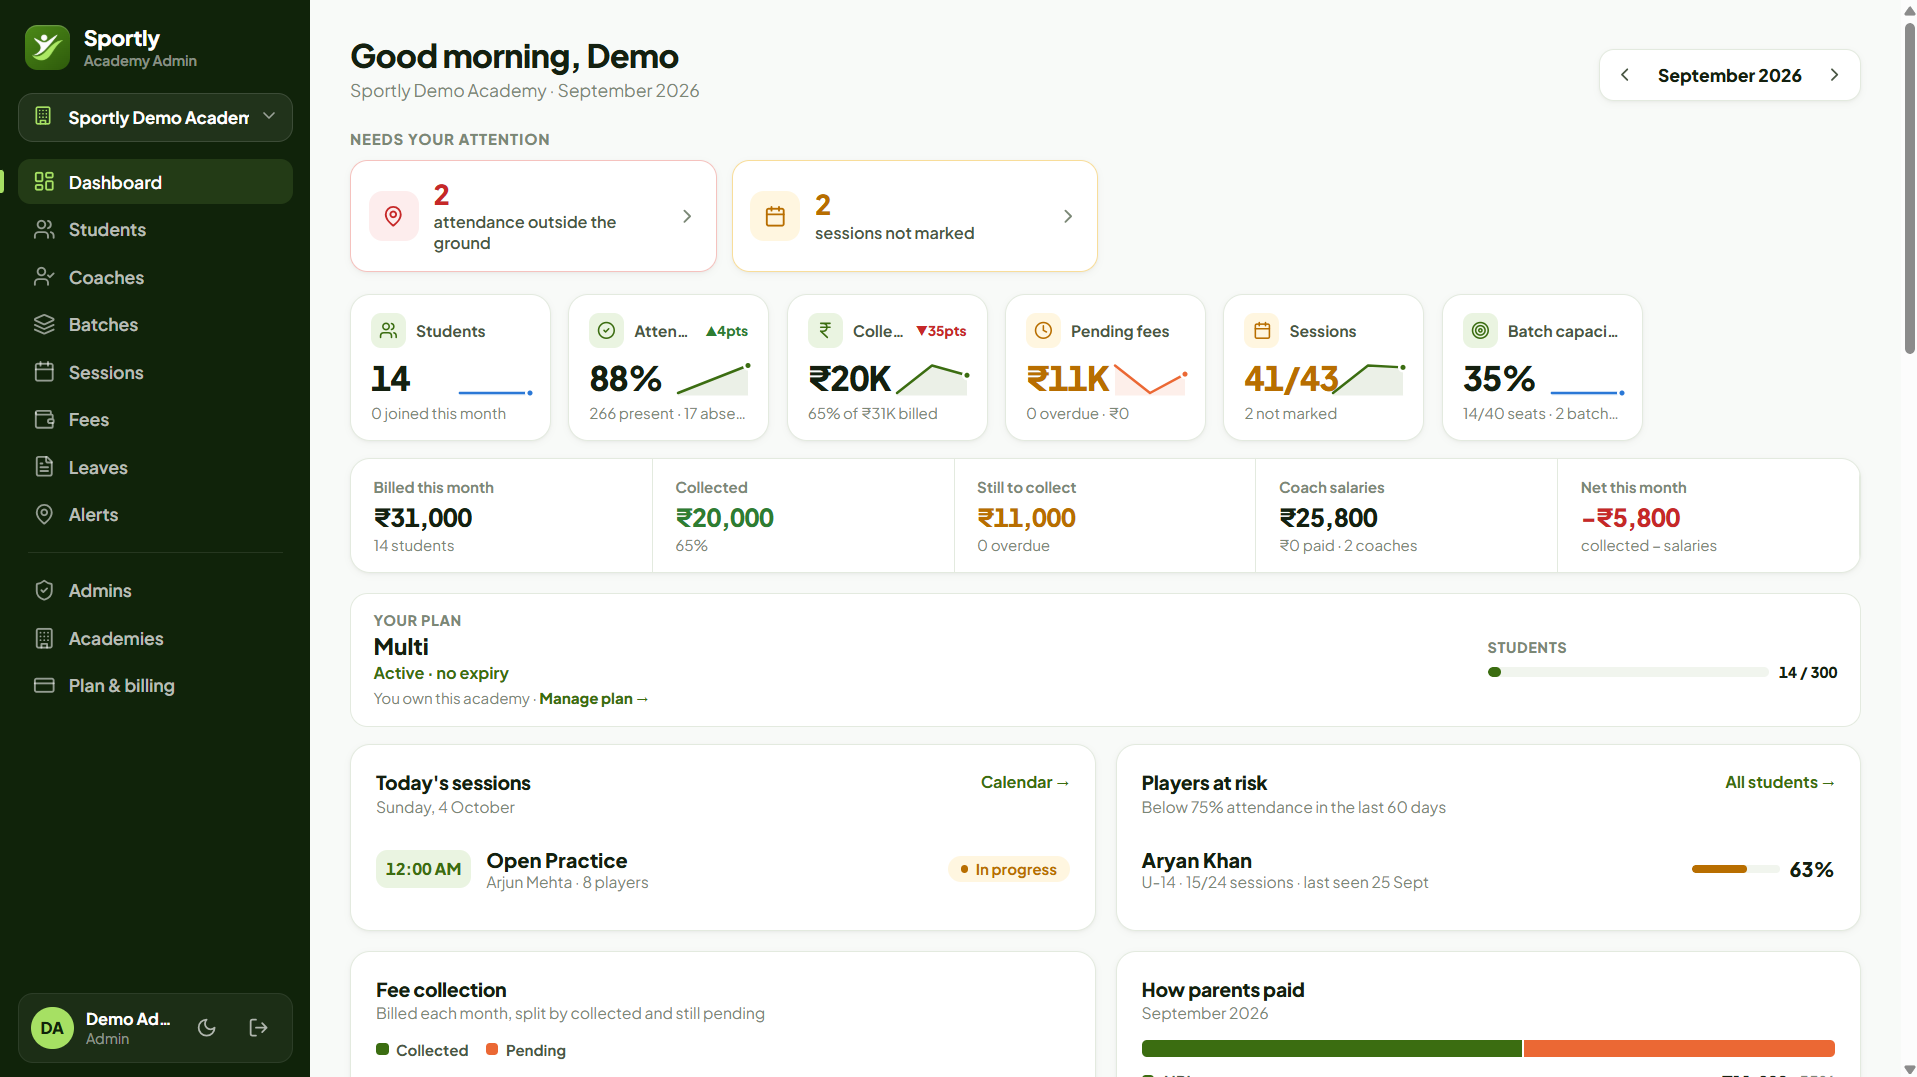Click the students 14 / 300 progress bar
This screenshot has width=1917, height=1077.
click(1627, 672)
